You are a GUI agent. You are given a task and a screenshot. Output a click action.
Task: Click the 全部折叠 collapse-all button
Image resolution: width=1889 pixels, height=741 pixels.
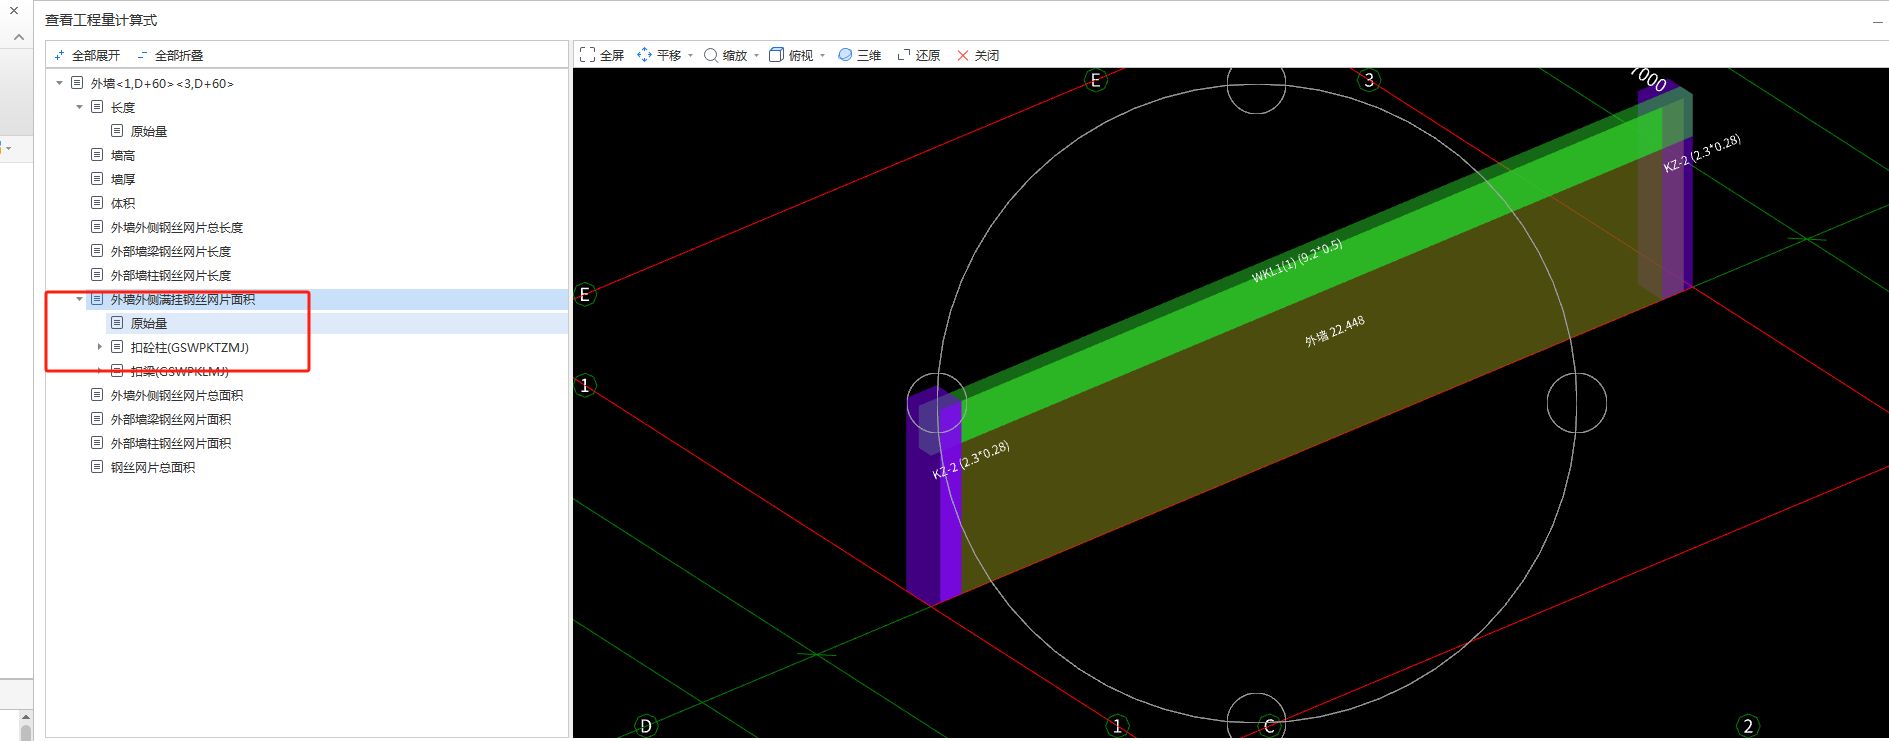click(x=170, y=55)
